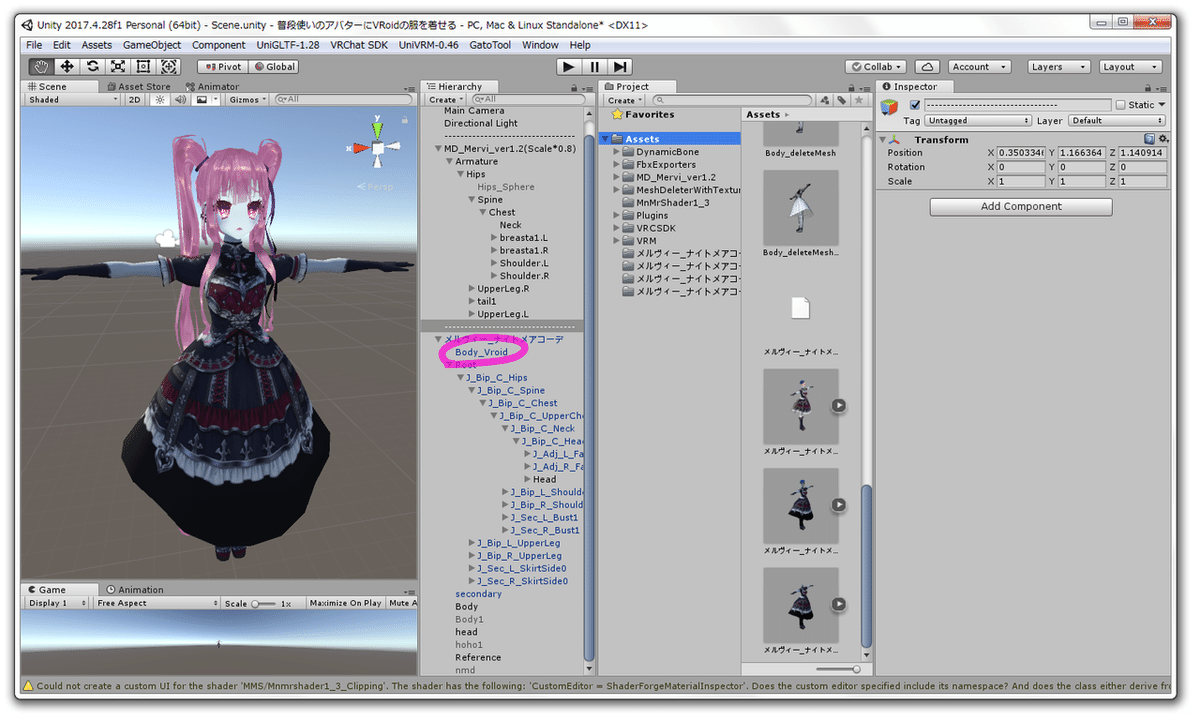Open the Account dropdown
The width and height of the screenshot is (1200, 721).
979,66
